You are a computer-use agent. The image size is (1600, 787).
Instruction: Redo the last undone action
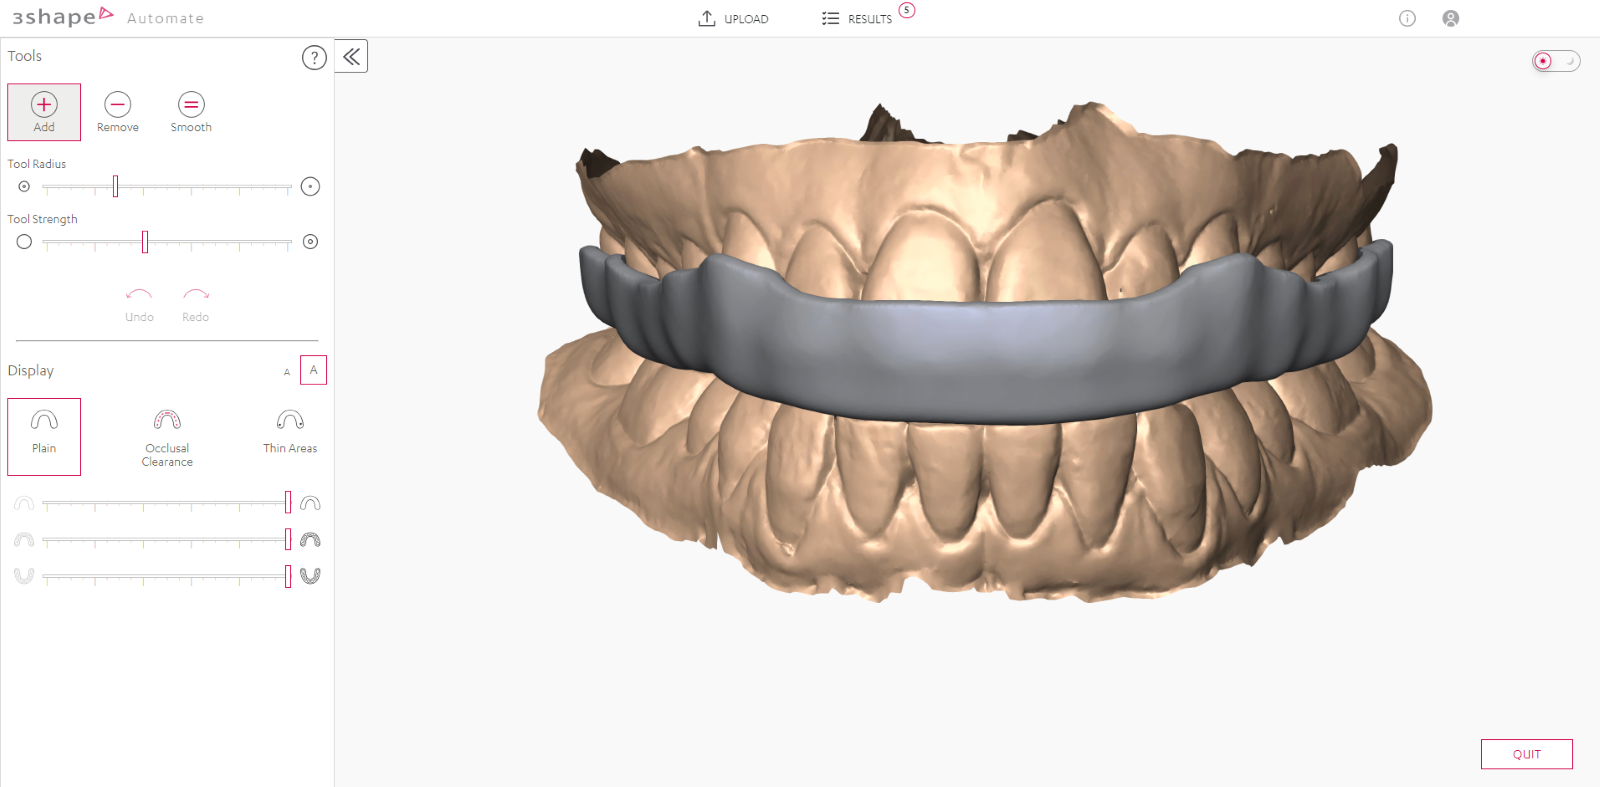[x=196, y=303]
